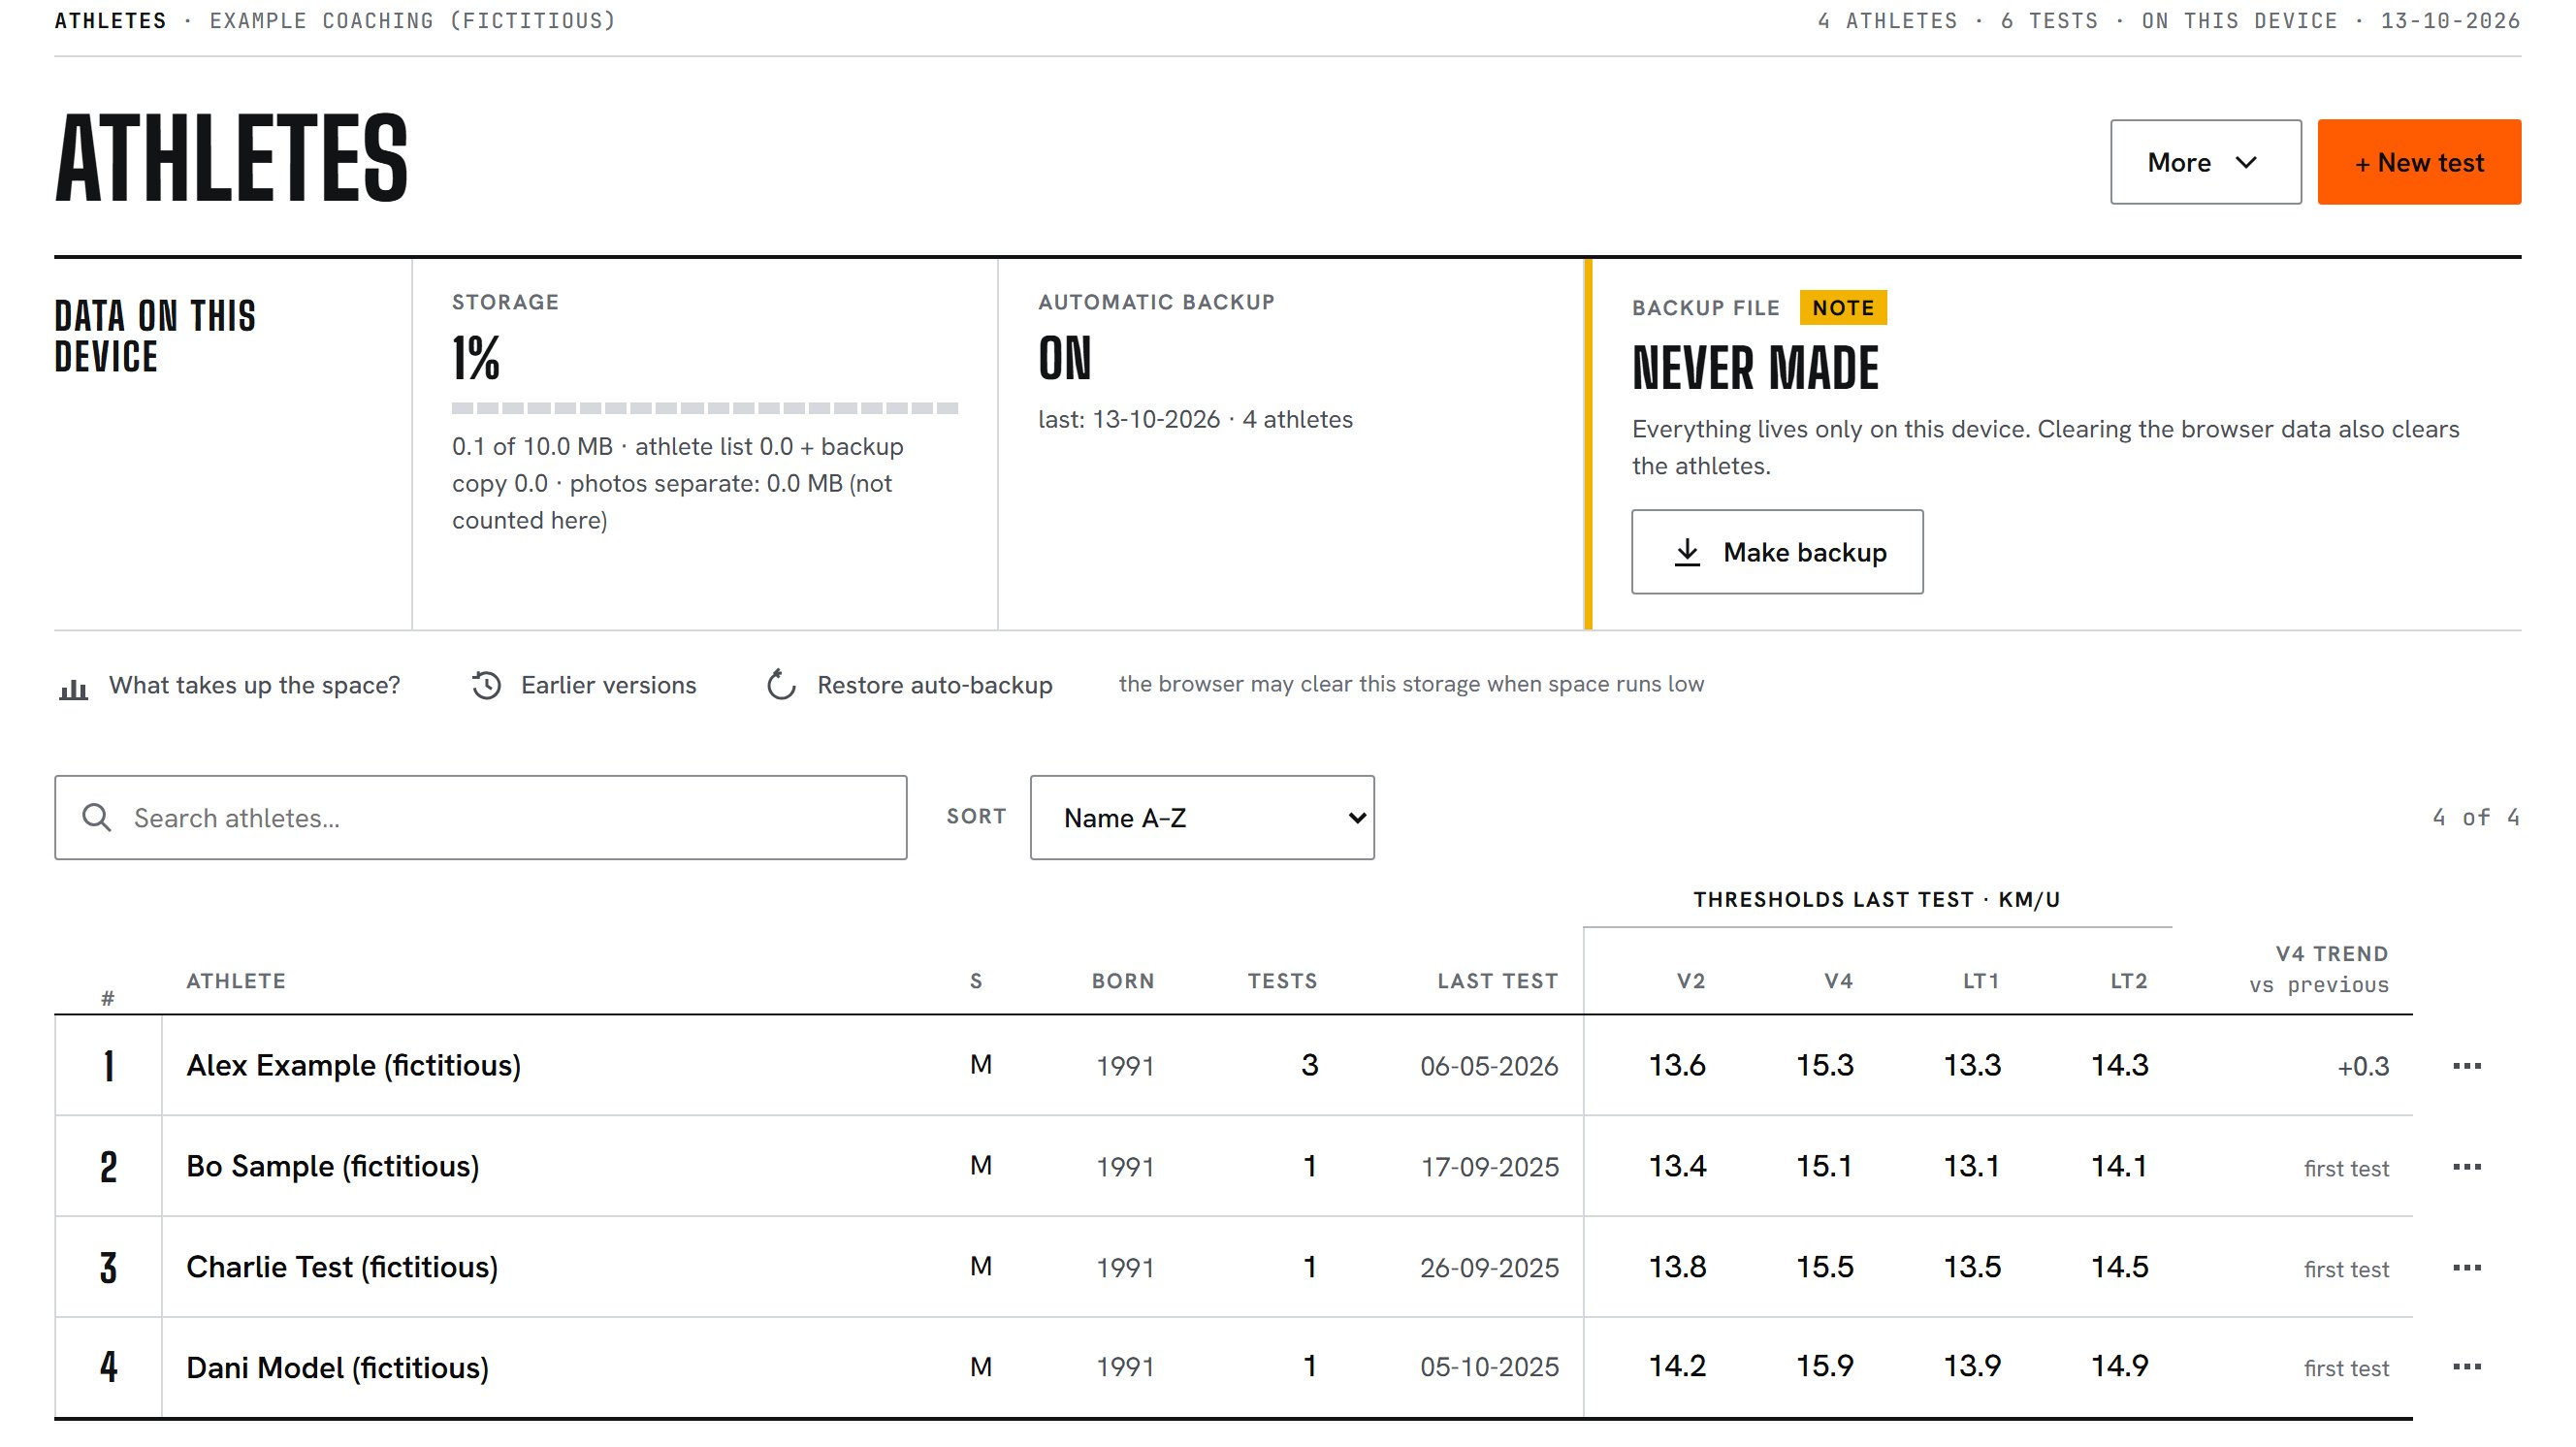The image size is (2576, 1447).
Task: Click the Make backup button
Action: [x=1777, y=552]
